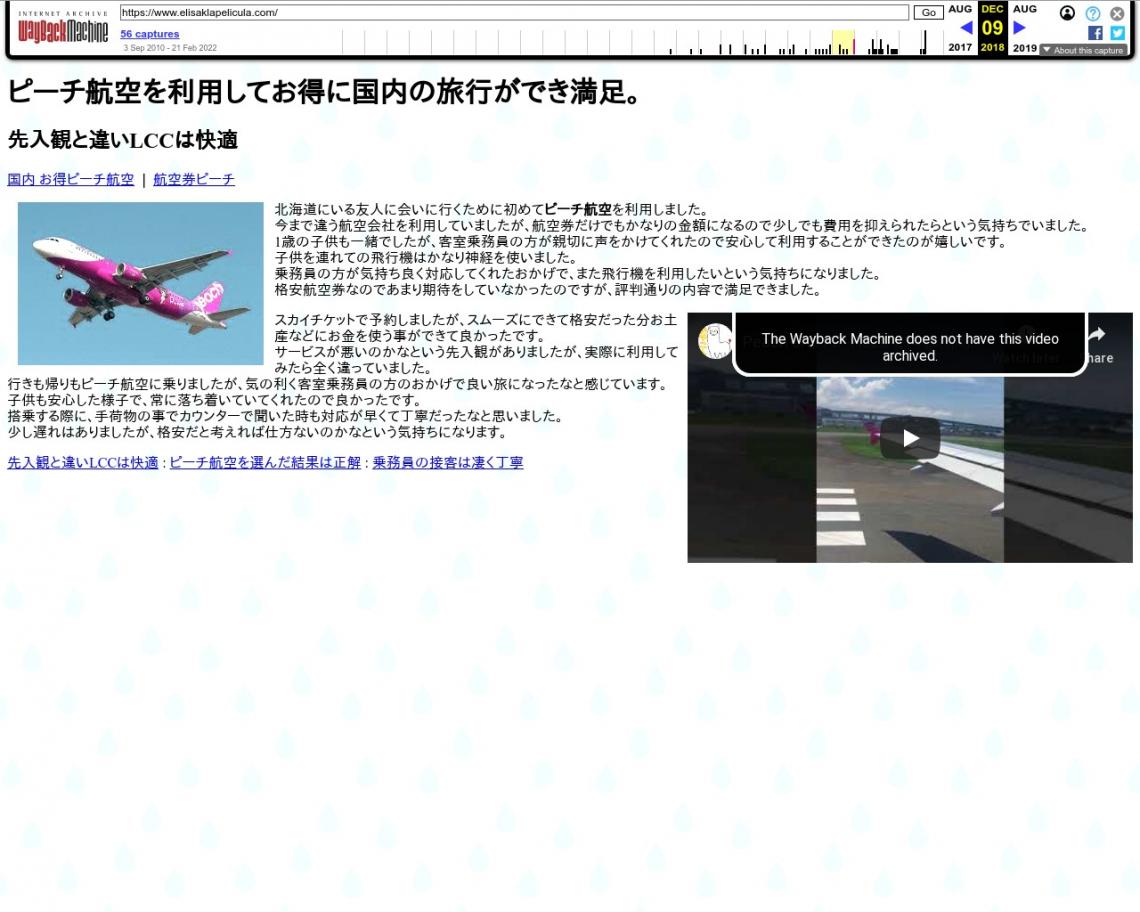
Task: Click the Go button
Action: (928, 12)
